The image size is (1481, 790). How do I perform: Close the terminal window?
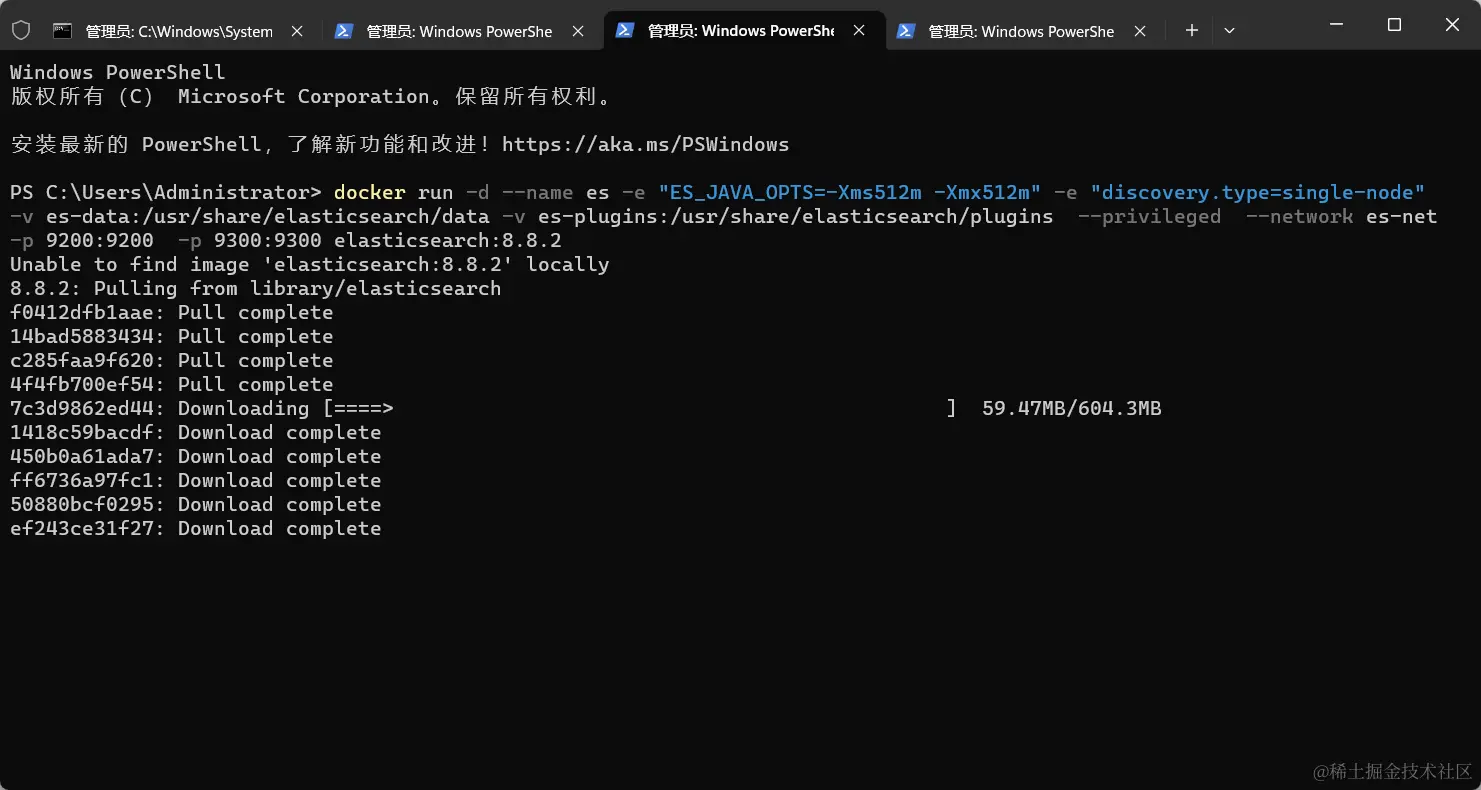1452,24
